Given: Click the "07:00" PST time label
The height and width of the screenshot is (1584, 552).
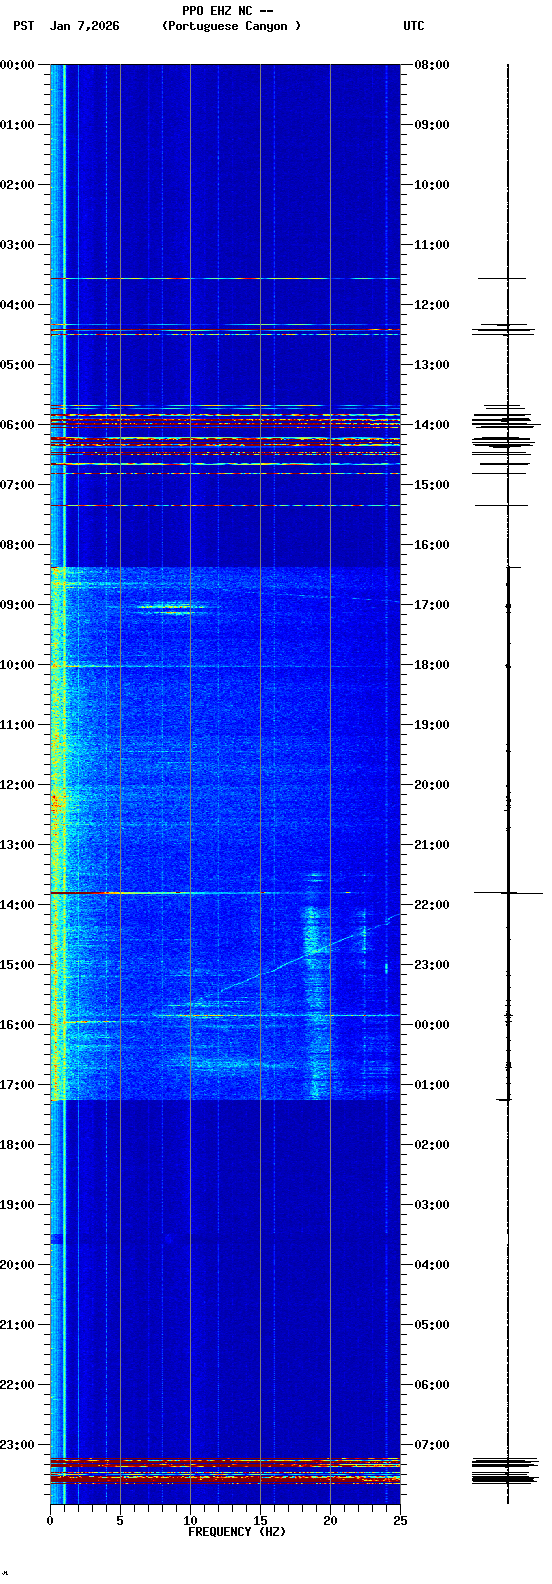Looking at the screenshot, I should tap(18, 485).
